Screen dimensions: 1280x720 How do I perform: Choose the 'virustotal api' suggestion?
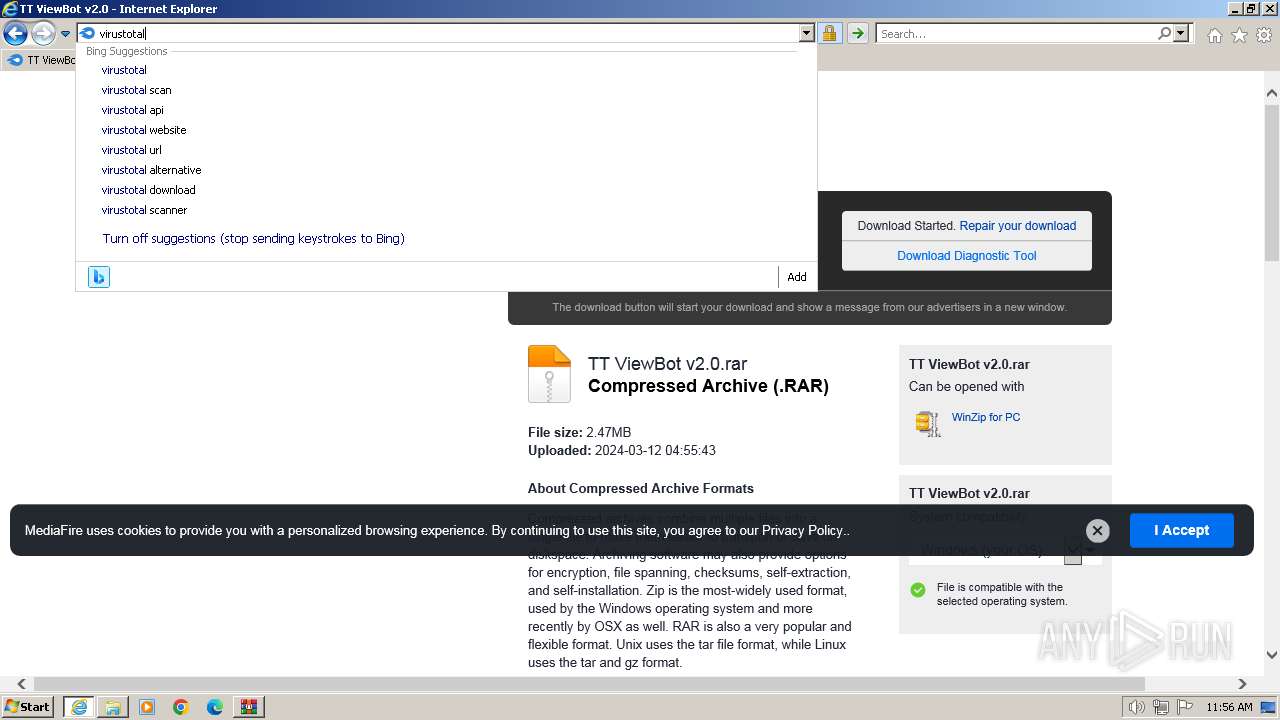(132, 110)
